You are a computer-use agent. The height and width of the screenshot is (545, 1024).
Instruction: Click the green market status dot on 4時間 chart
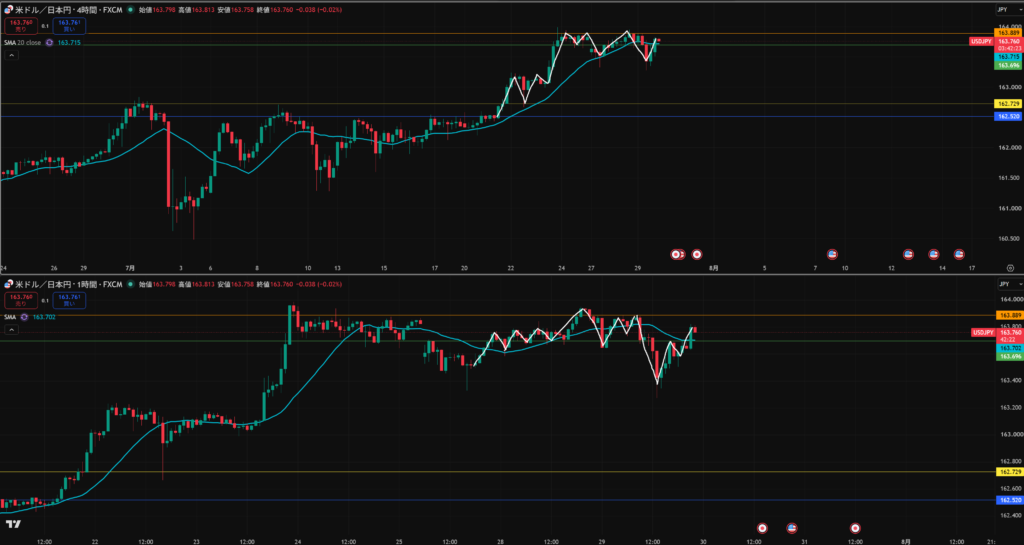(x=131, y=10)
